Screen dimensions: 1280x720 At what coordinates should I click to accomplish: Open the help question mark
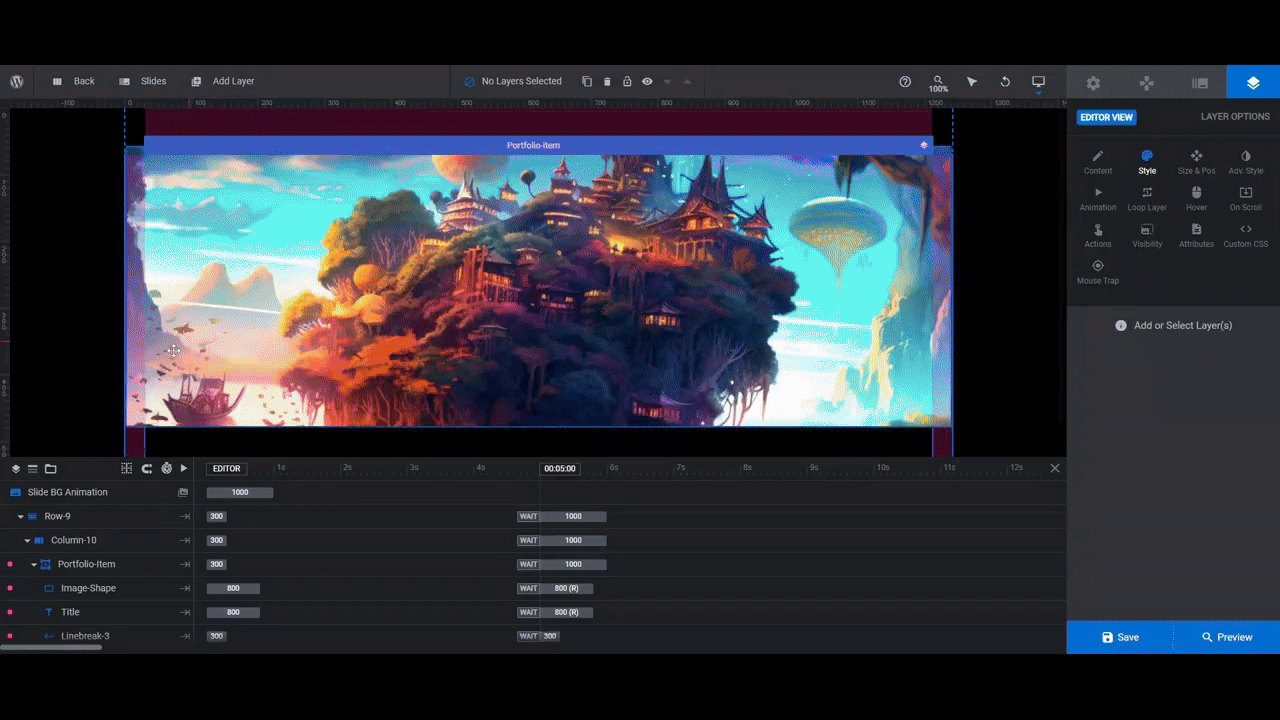coord(905,82)
